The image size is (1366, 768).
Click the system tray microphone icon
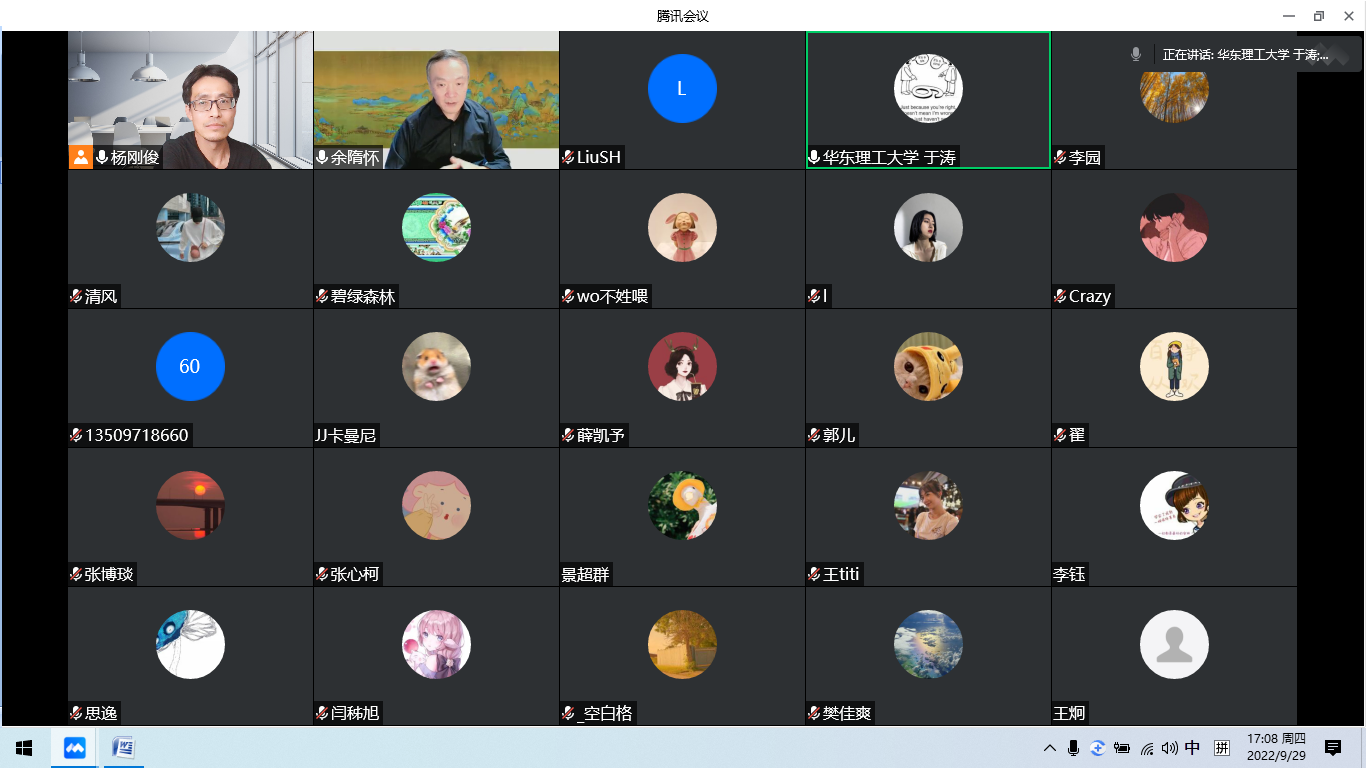coord(1073,748)
